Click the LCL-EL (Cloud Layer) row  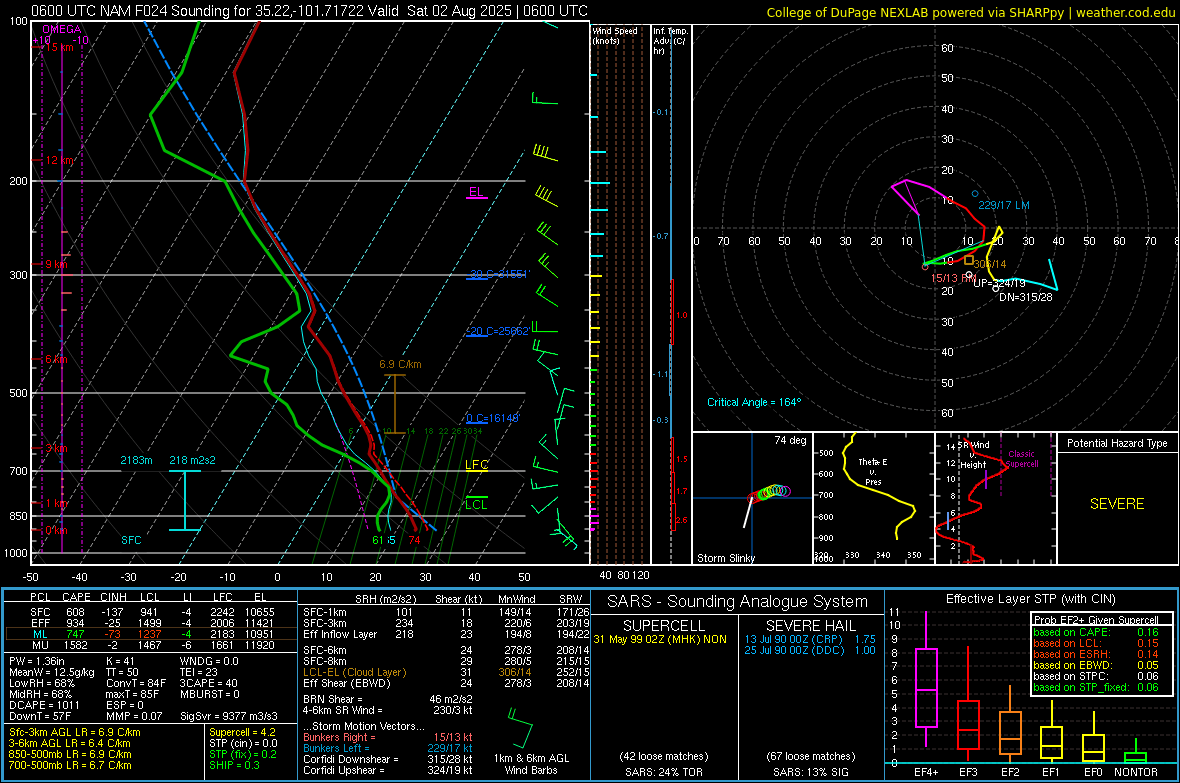446,672
